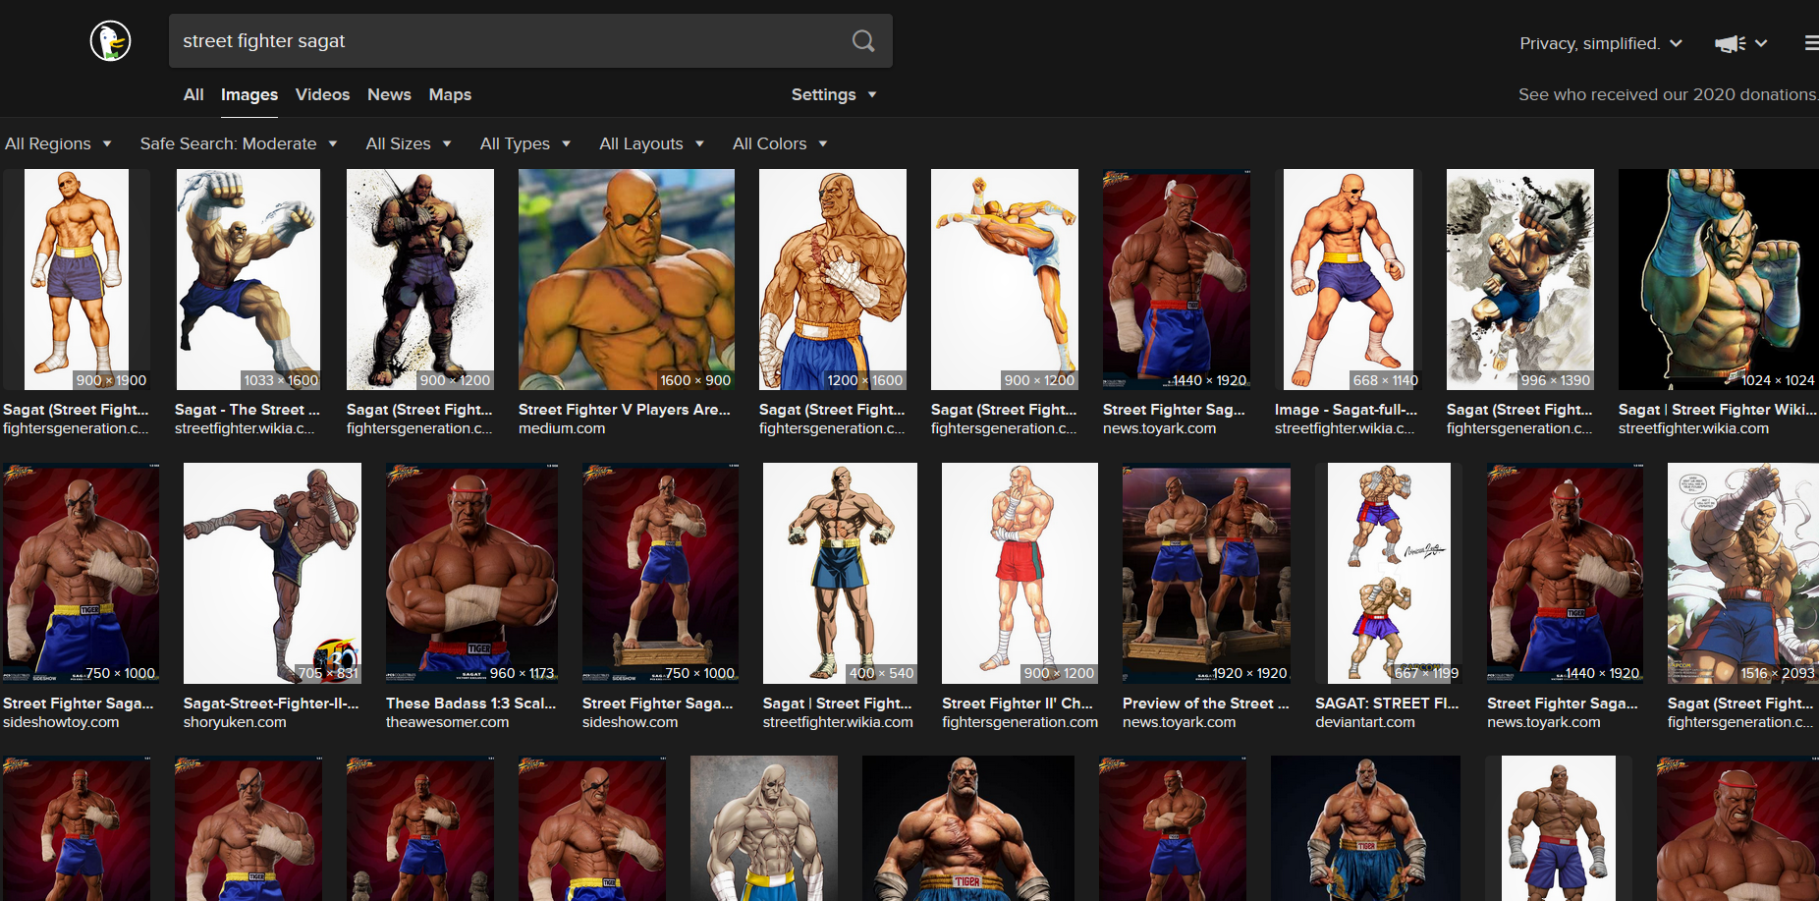
Task: Go to the All results tab
Action: pos(193,94)
